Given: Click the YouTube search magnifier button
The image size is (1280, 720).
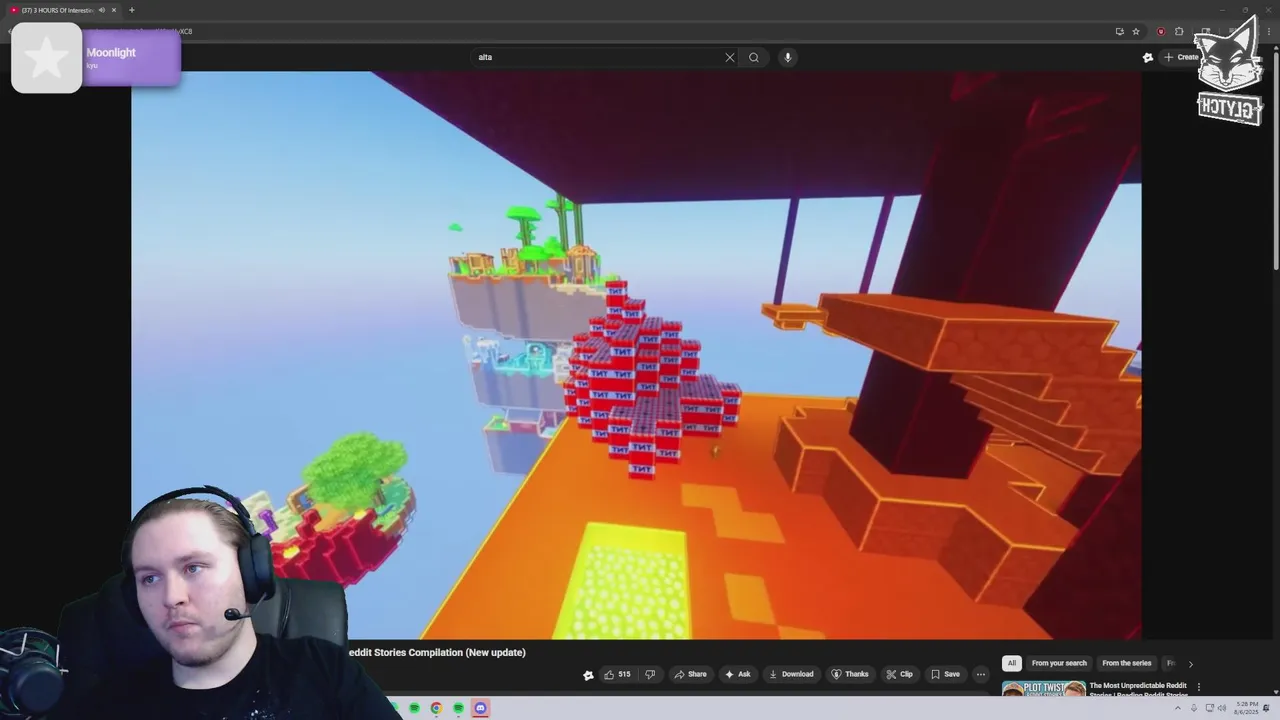Looking at the screenshot, I should [x=754, y=57].
